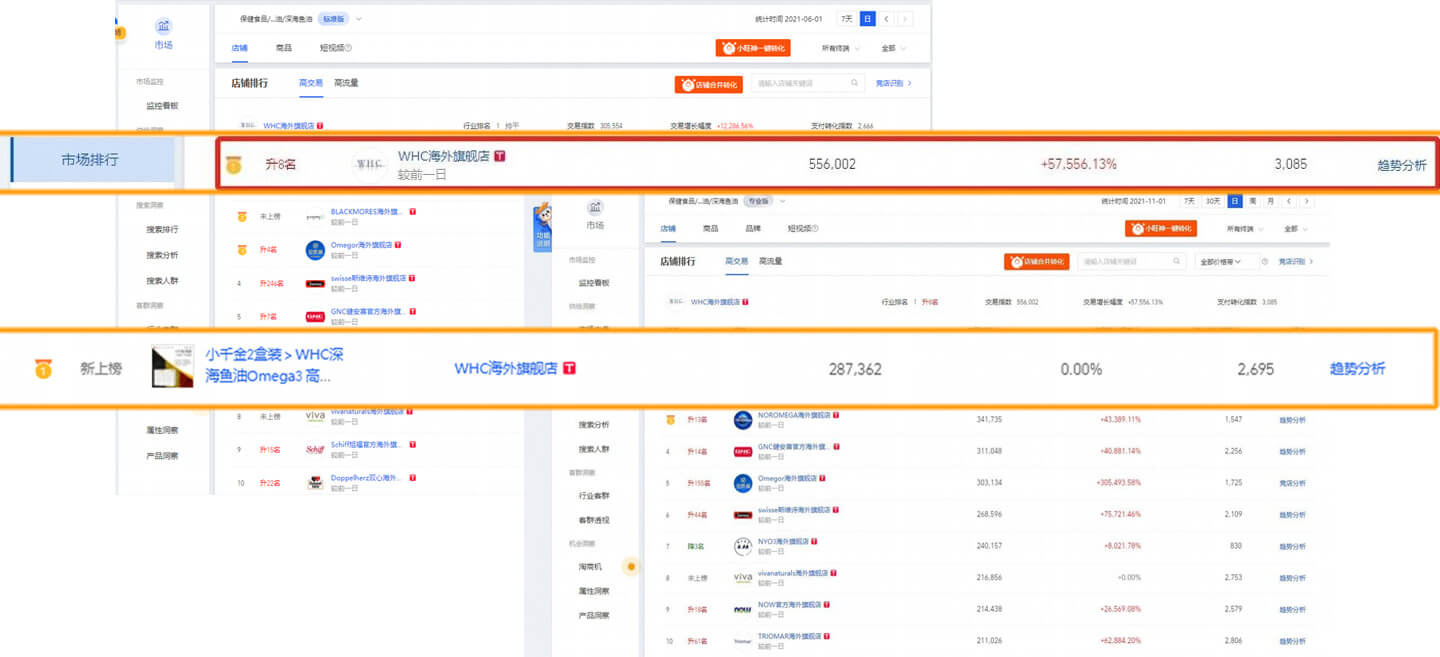Screen dimensions: 1440x657
Task: Open 所有终端 dropdown in 2021-06-01 window
Action: coord(839,48)
